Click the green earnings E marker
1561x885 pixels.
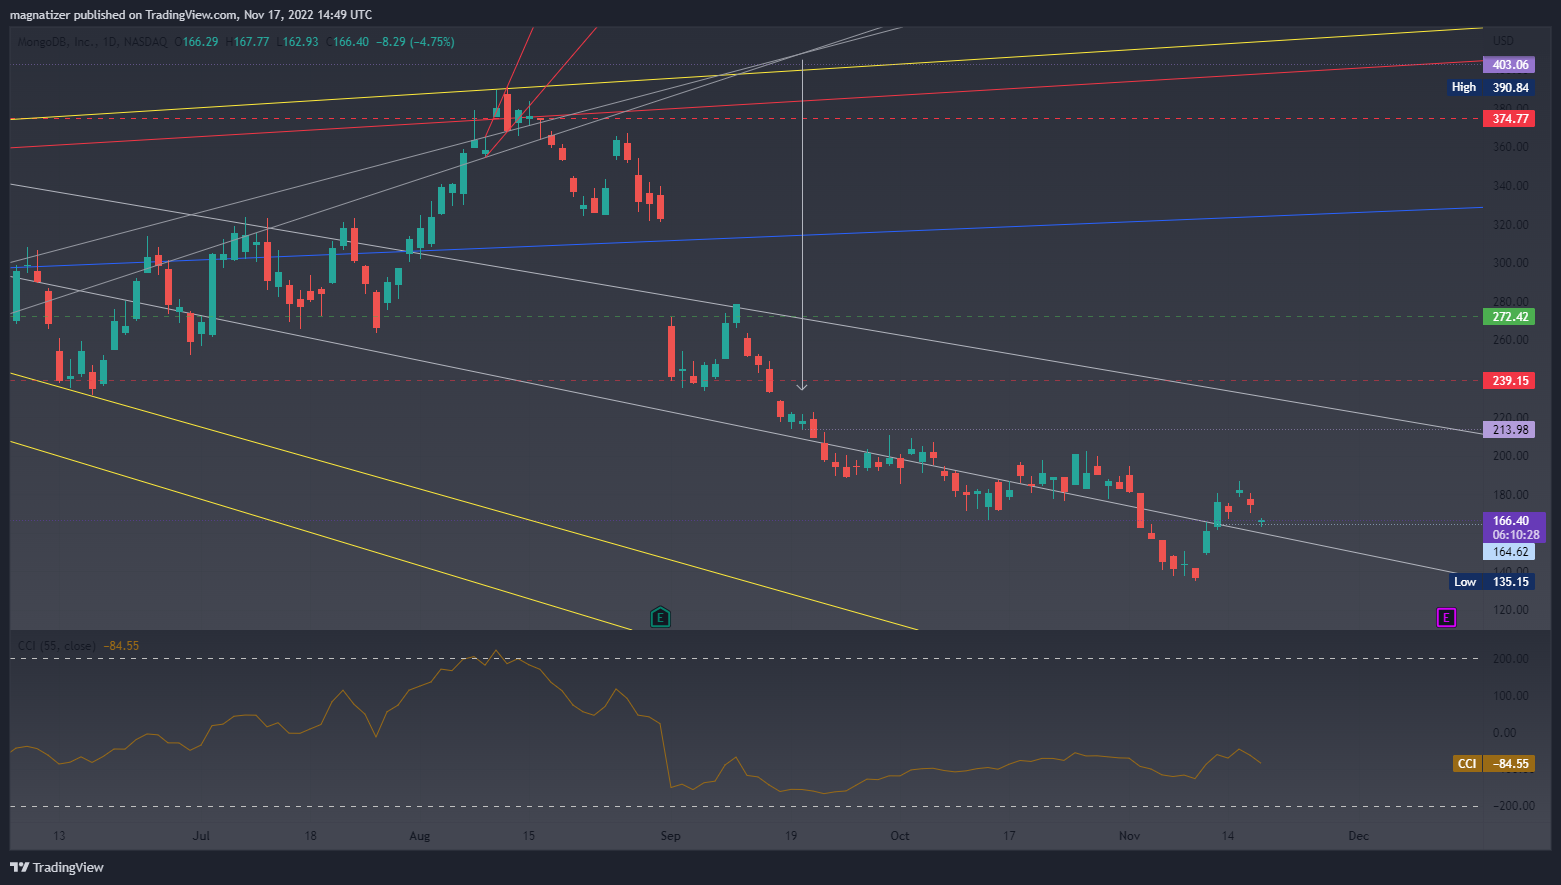[660, 617]
